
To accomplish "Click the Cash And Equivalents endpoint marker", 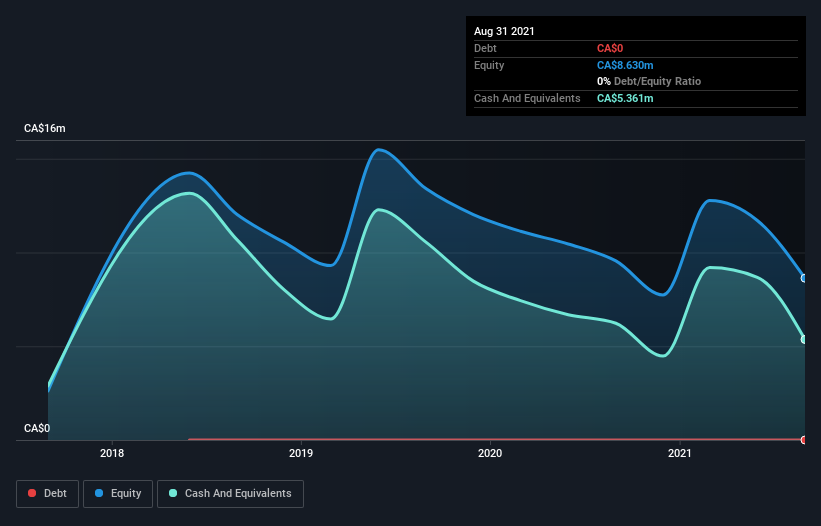I will [x=804, y=339].
